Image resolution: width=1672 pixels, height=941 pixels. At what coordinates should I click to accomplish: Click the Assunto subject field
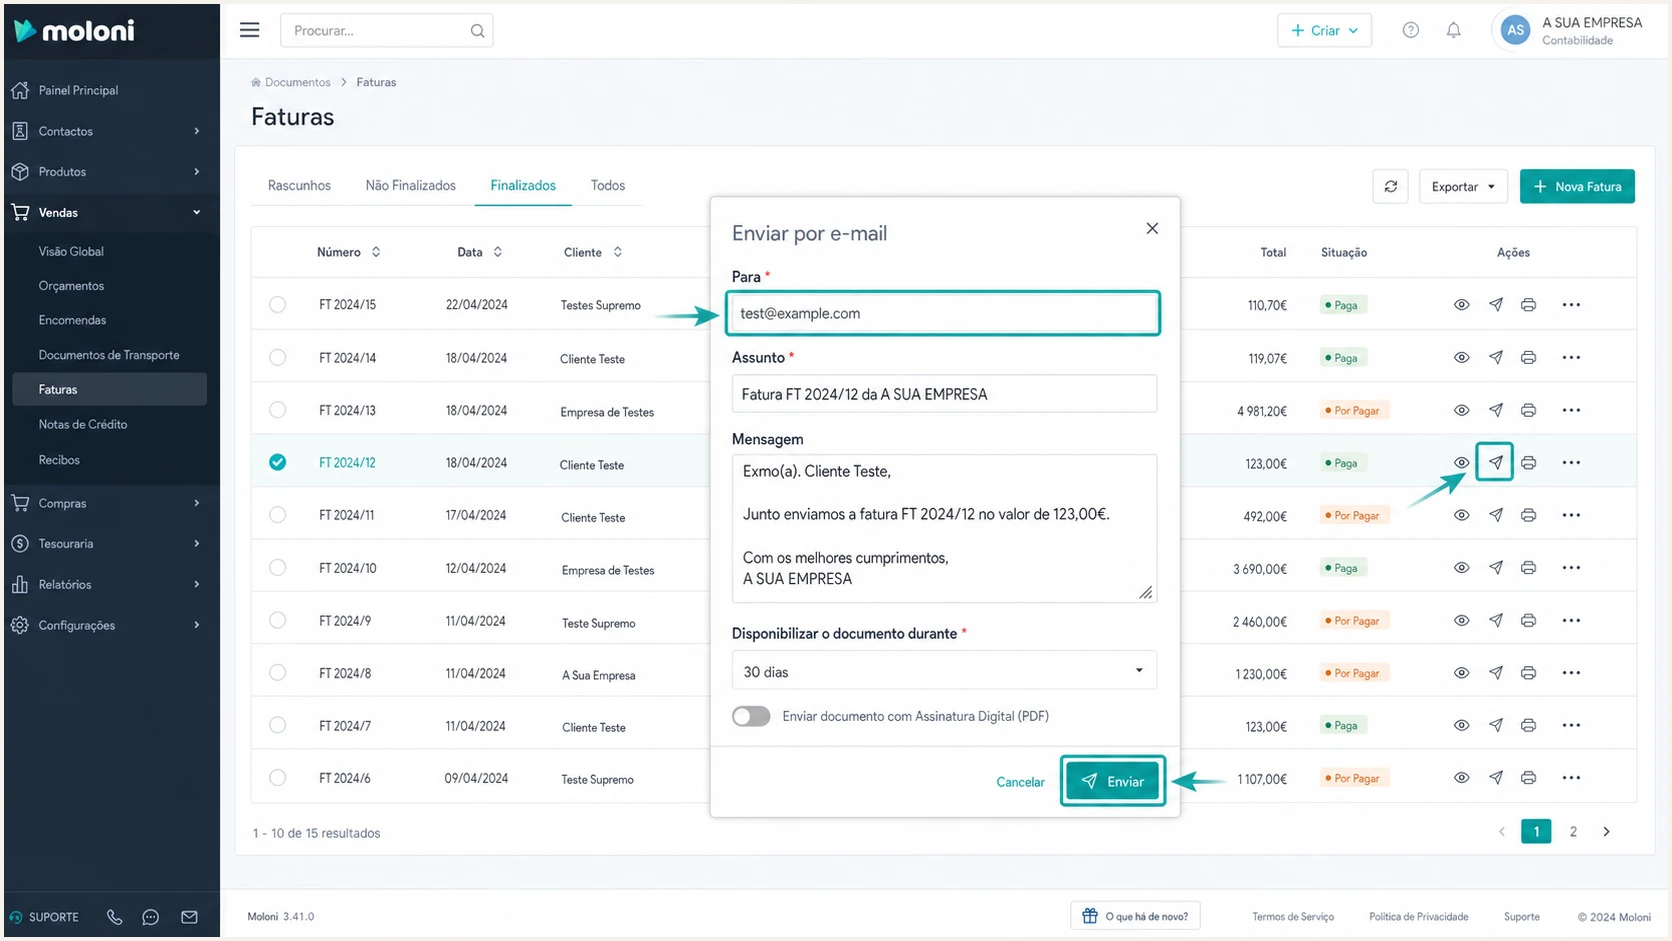coord(944,394)
